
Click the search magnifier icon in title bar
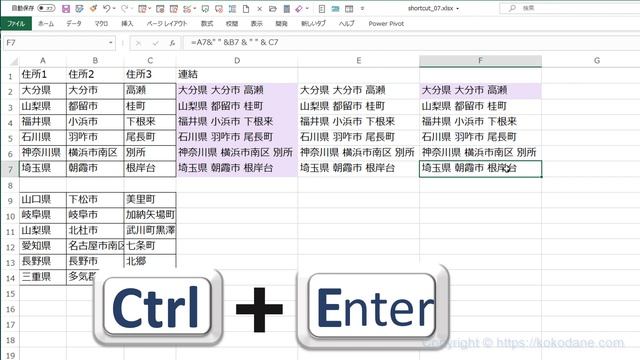pos(512,8)
